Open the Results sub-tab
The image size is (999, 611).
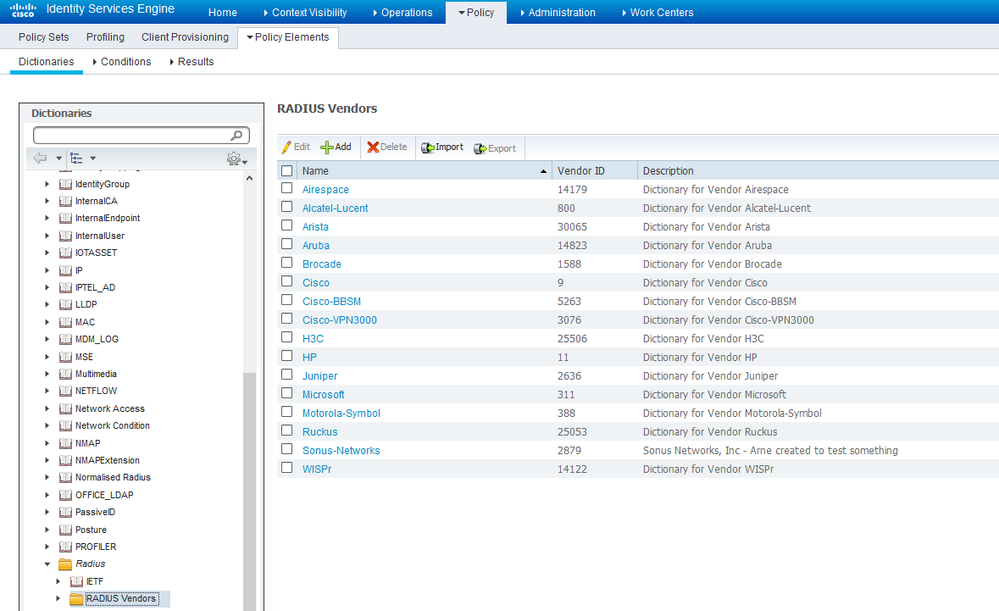pos(192,62)
